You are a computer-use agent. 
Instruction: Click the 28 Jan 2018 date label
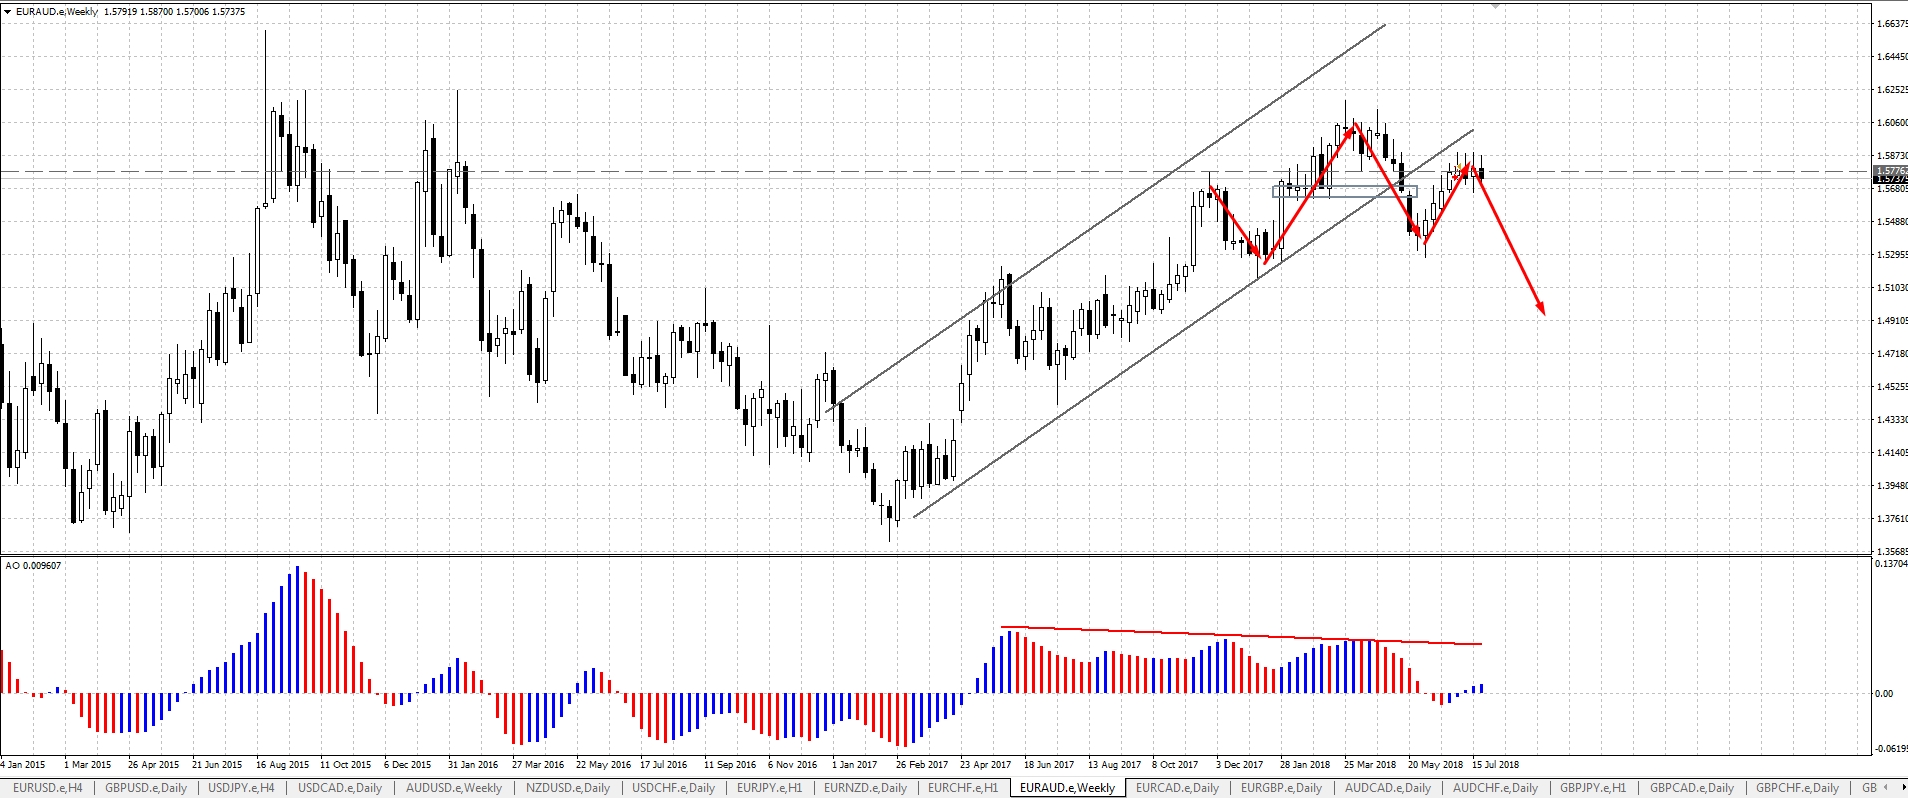[1304, 764]
